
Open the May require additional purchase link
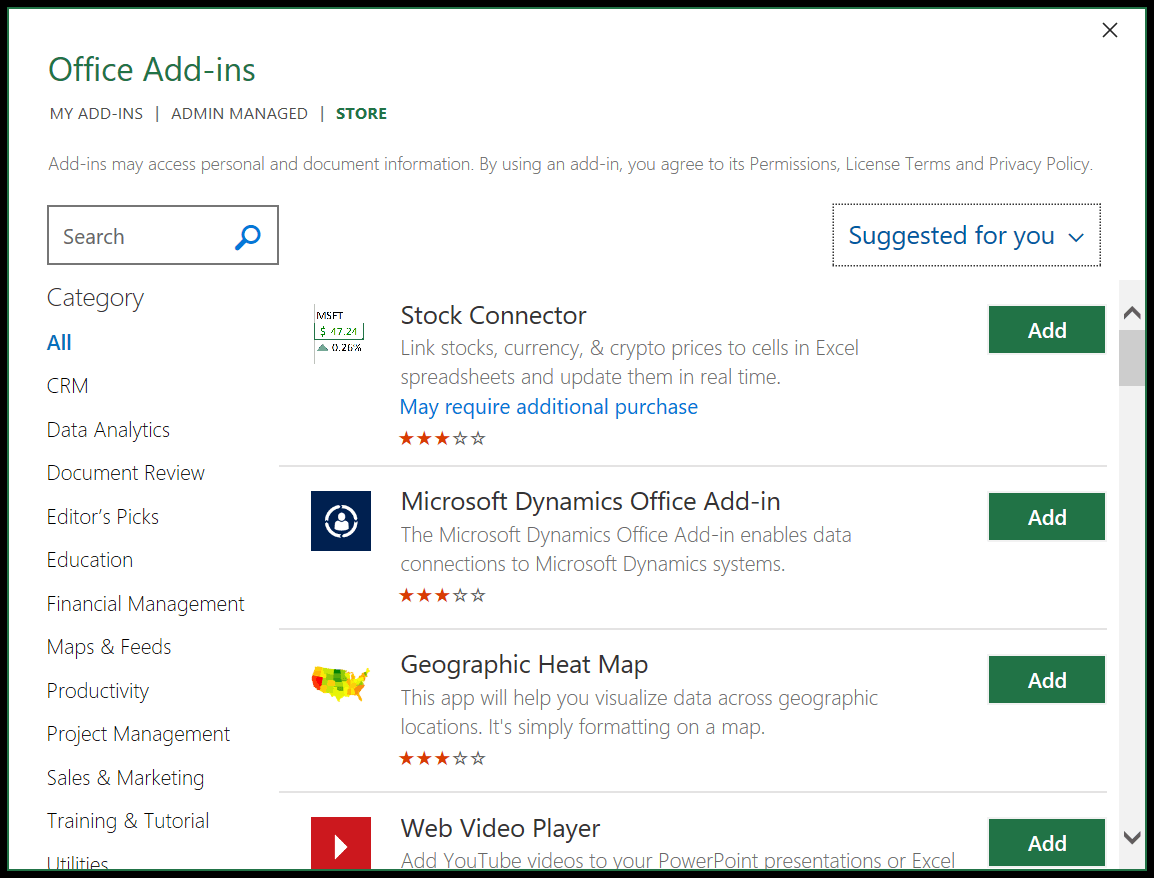(x=549, y=407)
